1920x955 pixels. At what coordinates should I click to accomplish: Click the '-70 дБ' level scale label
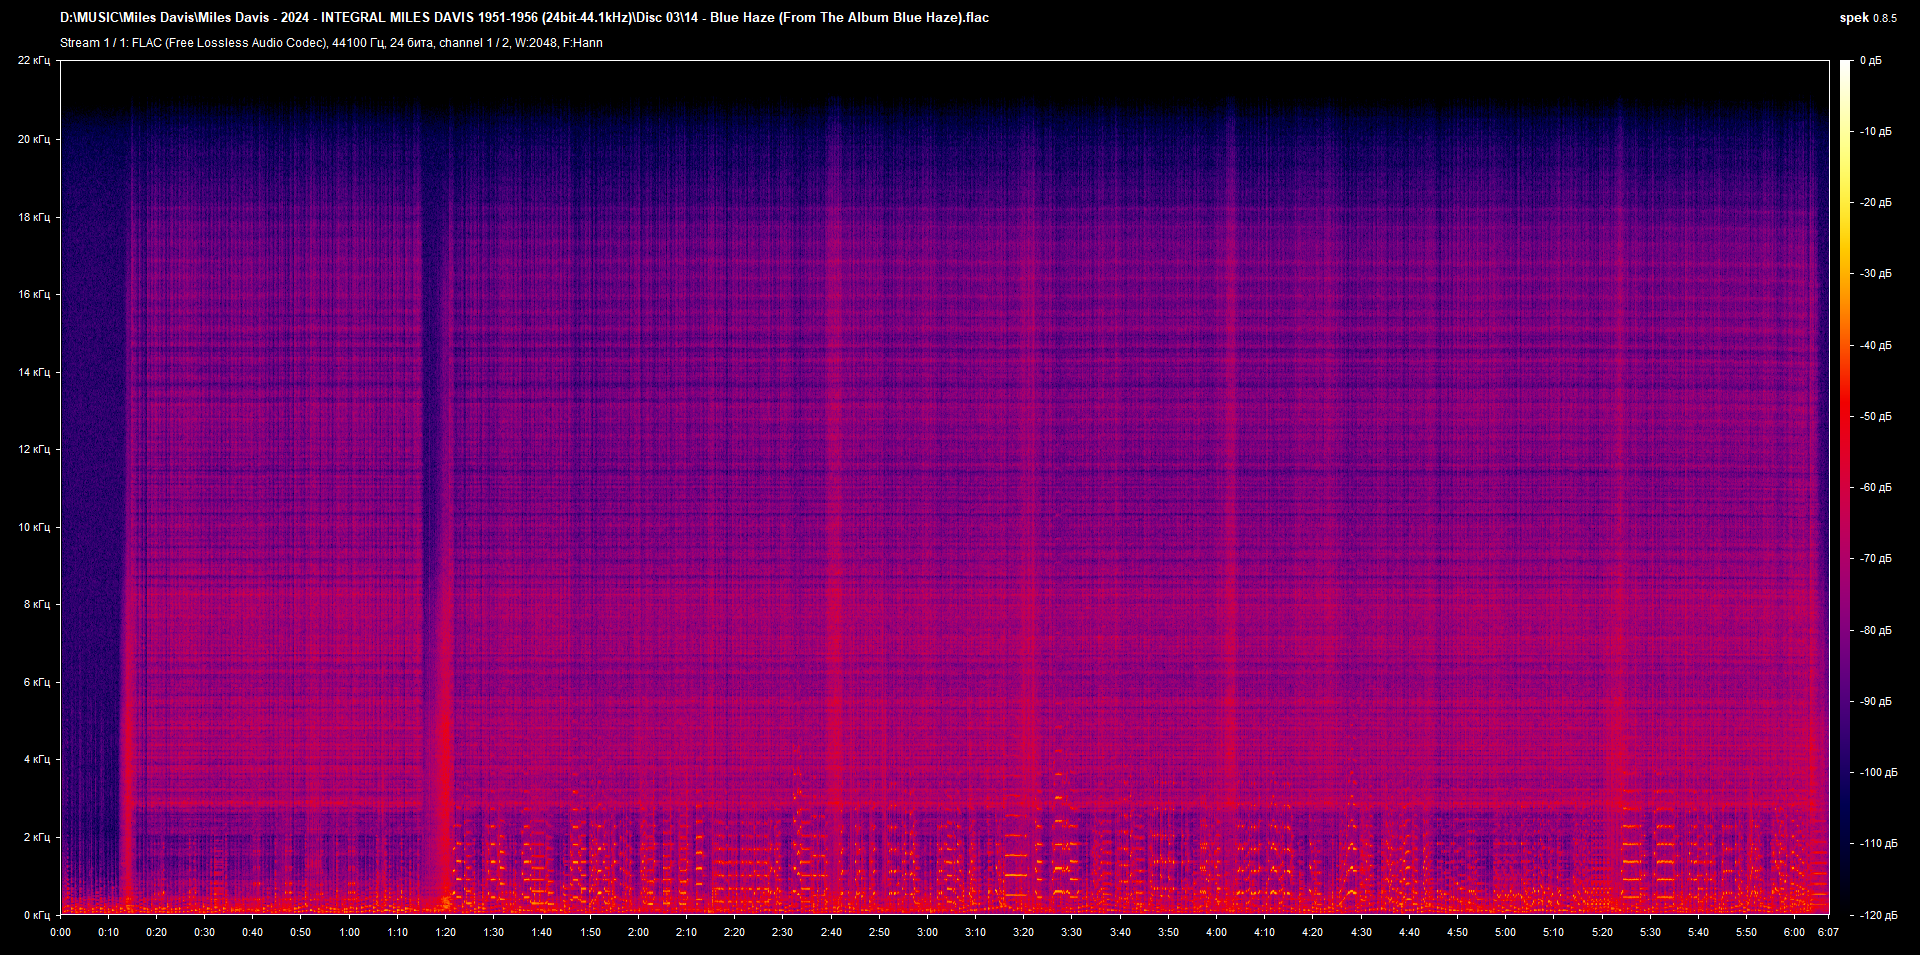(x=1875, y=558)
